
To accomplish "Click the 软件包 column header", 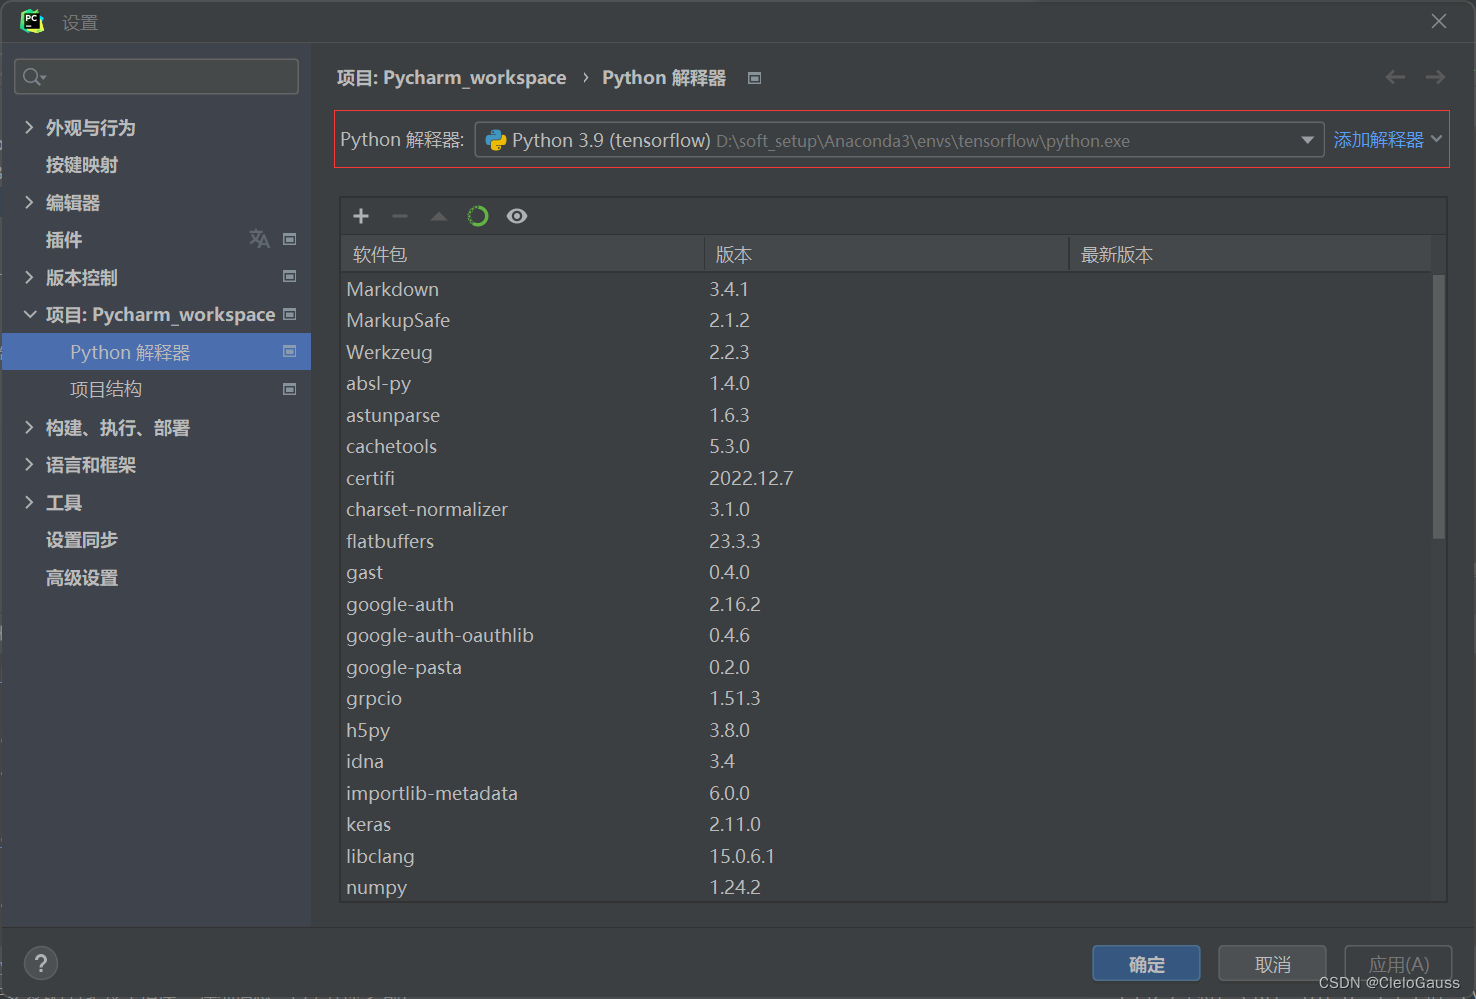I will (522, 254).
